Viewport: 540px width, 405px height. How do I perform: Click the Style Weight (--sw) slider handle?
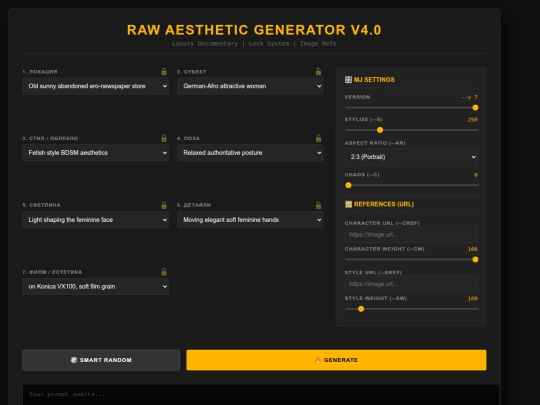click(361, 309)
